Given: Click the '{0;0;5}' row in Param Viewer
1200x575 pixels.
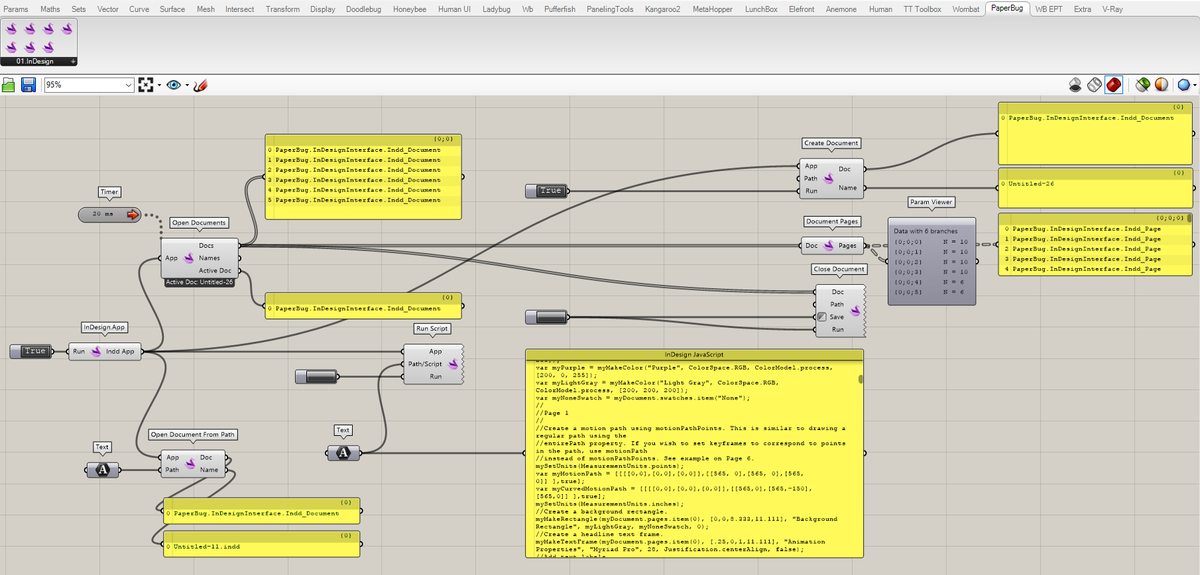Looking at the screenshot, I should click(930, 291).
